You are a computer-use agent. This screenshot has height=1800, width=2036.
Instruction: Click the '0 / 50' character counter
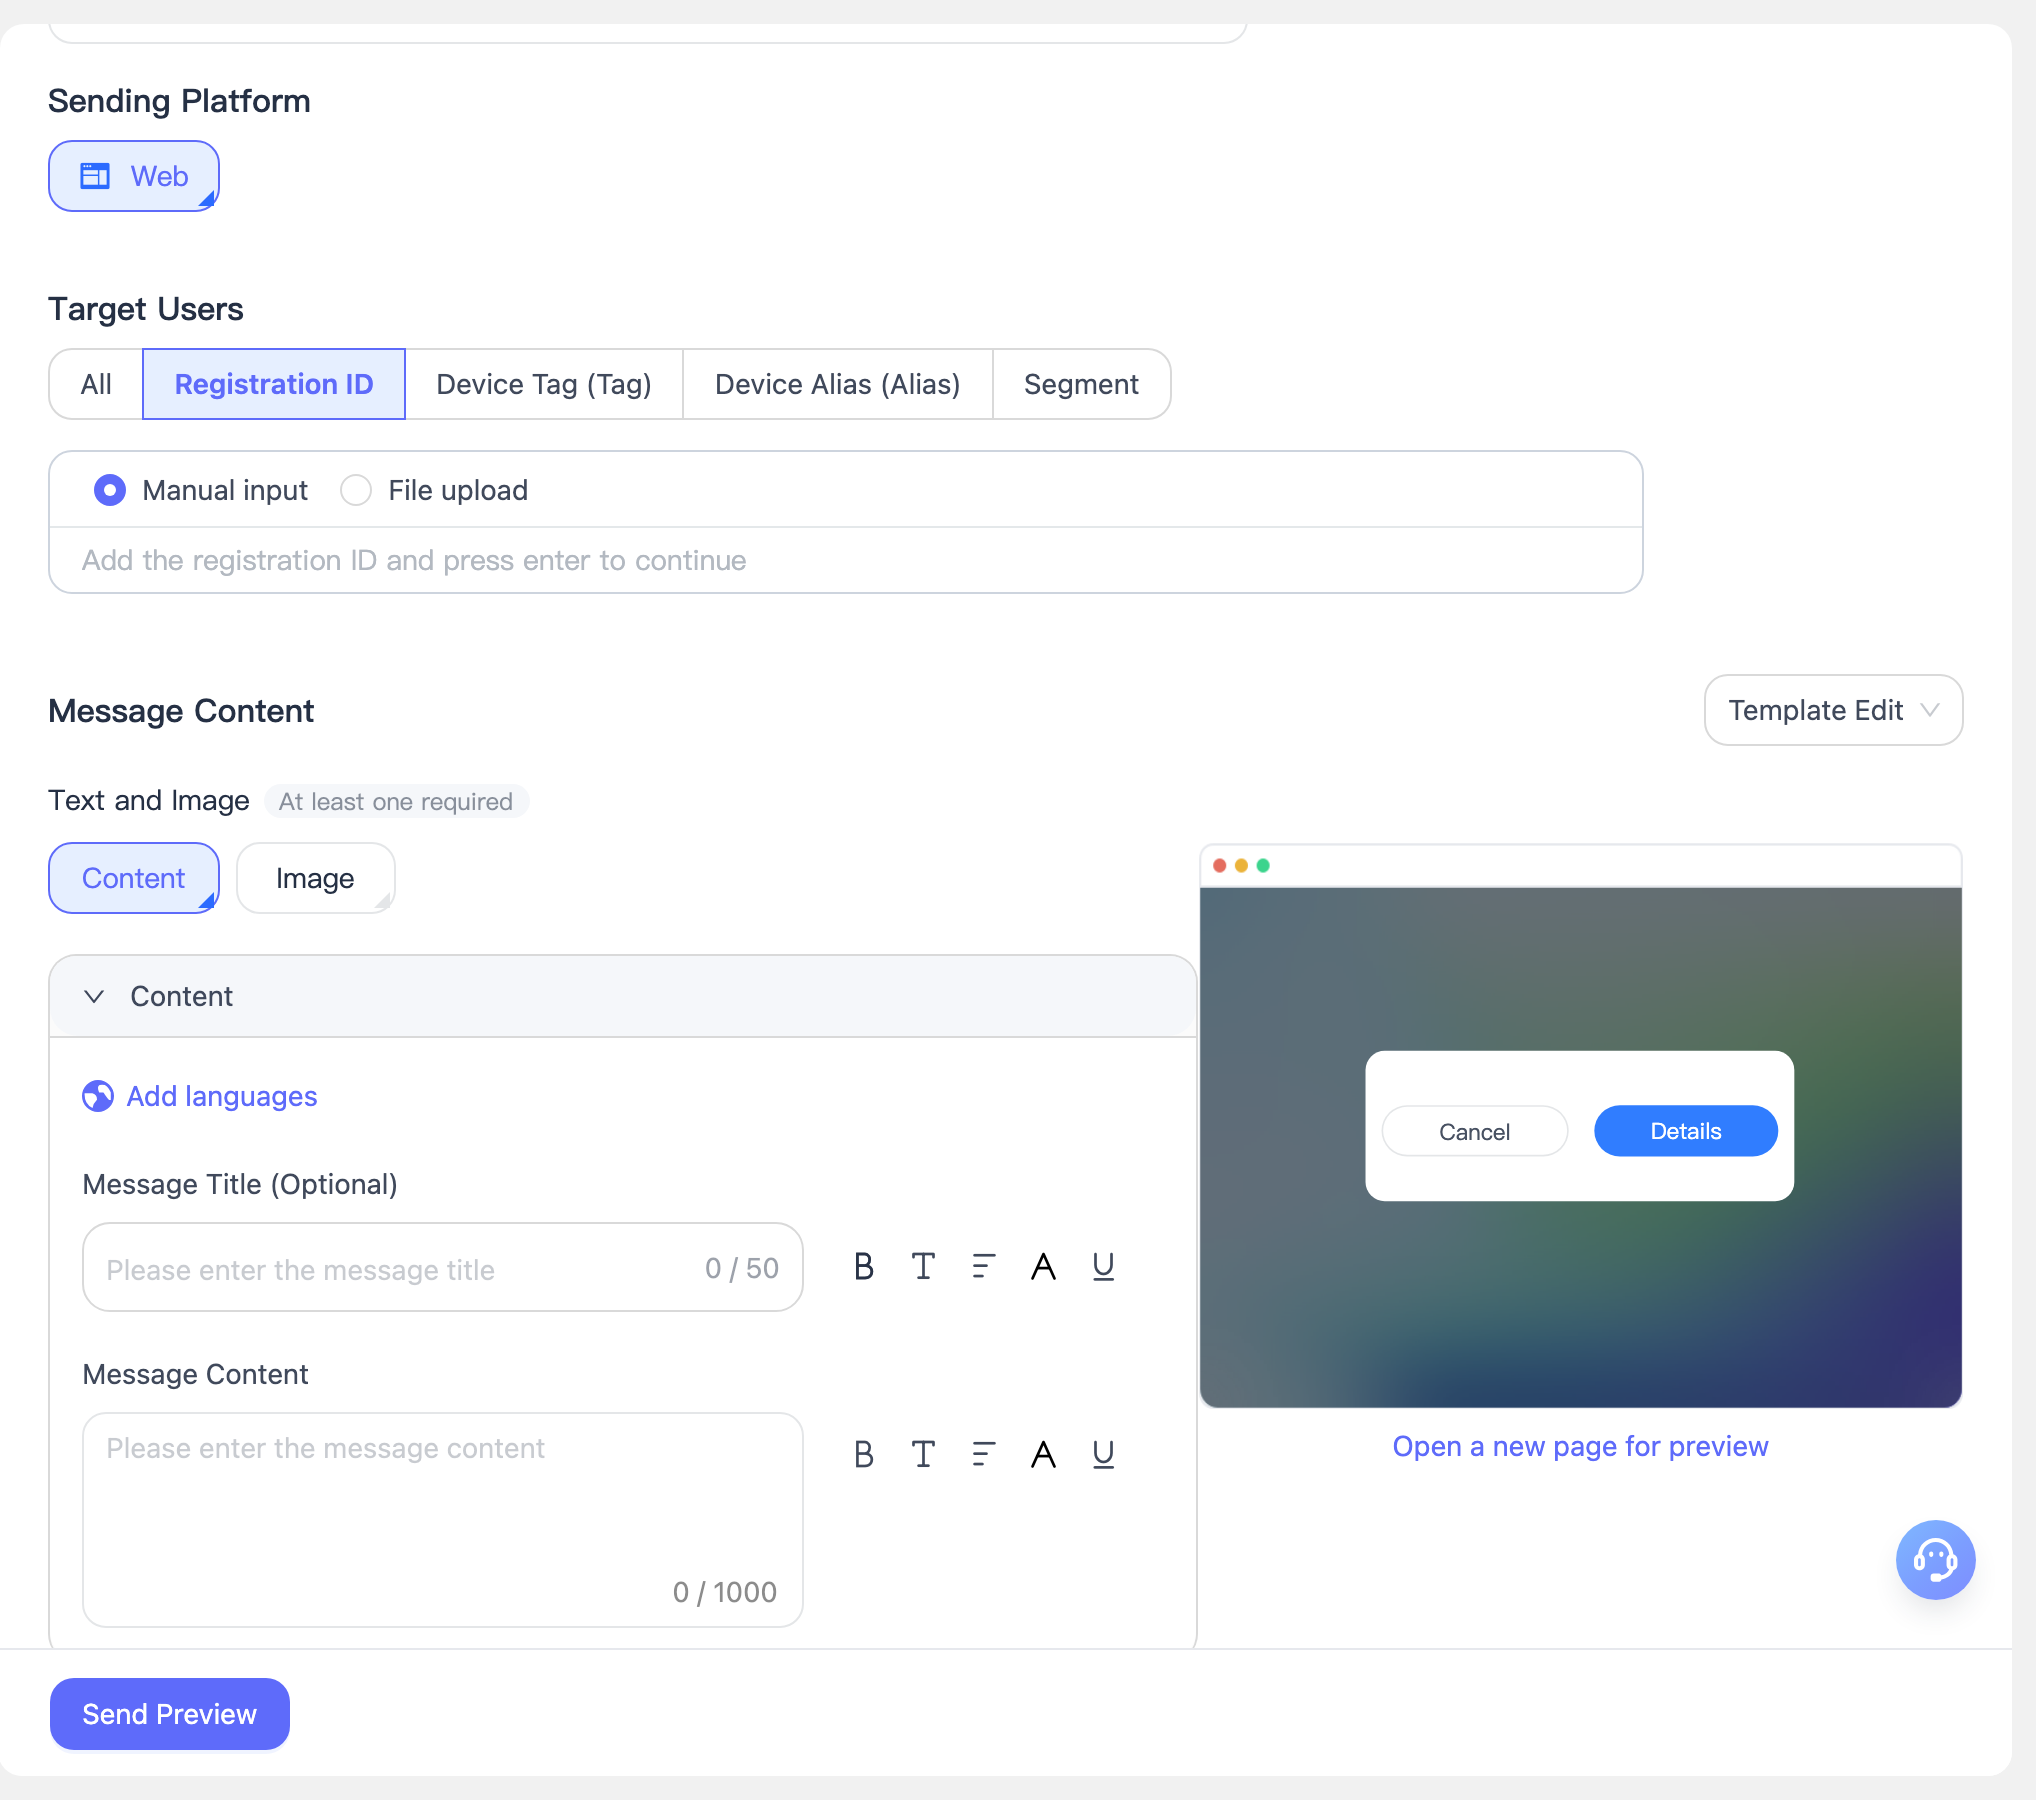click(x=742, y=1268)
